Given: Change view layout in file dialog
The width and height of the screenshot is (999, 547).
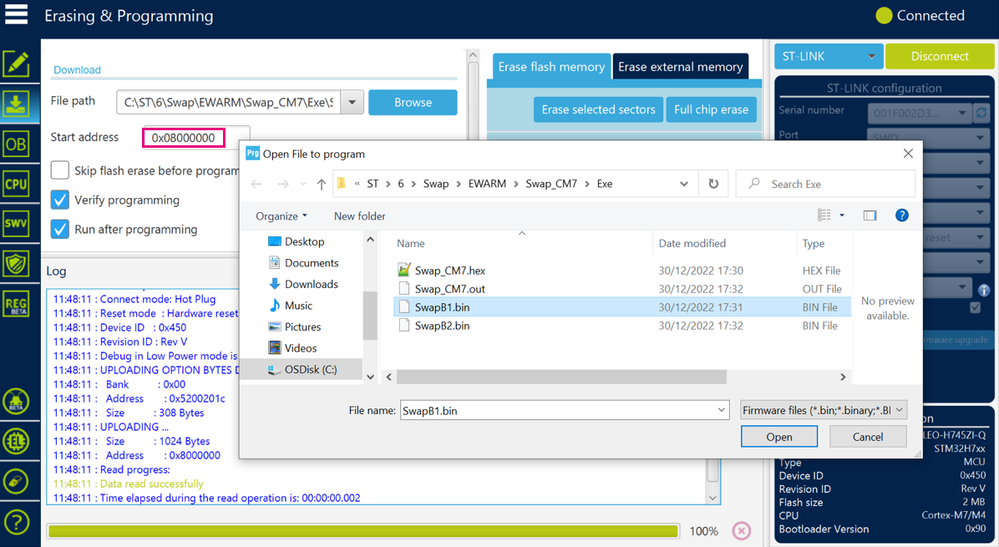Looking at the screenshot, I should tap(824, 215).
